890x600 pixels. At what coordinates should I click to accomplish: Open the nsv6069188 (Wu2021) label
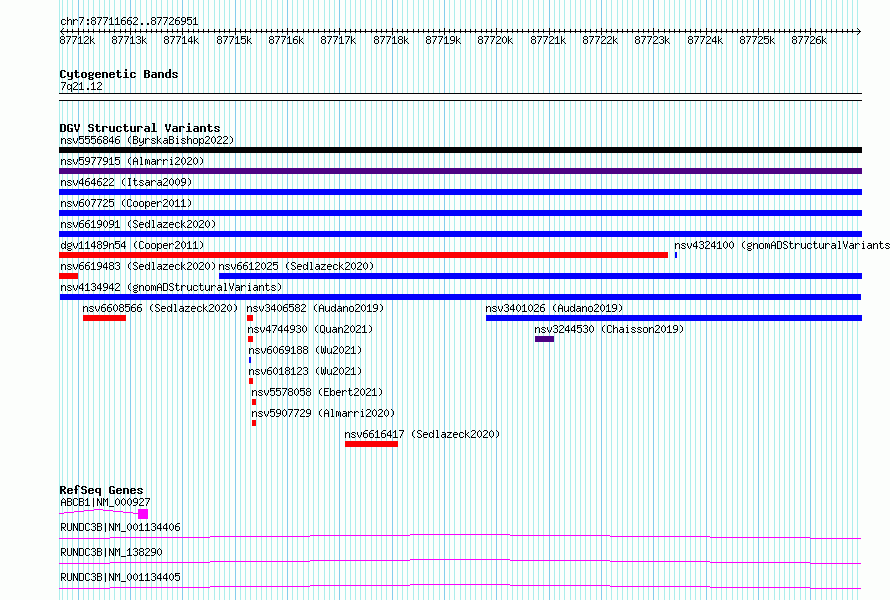pos(305,350)
